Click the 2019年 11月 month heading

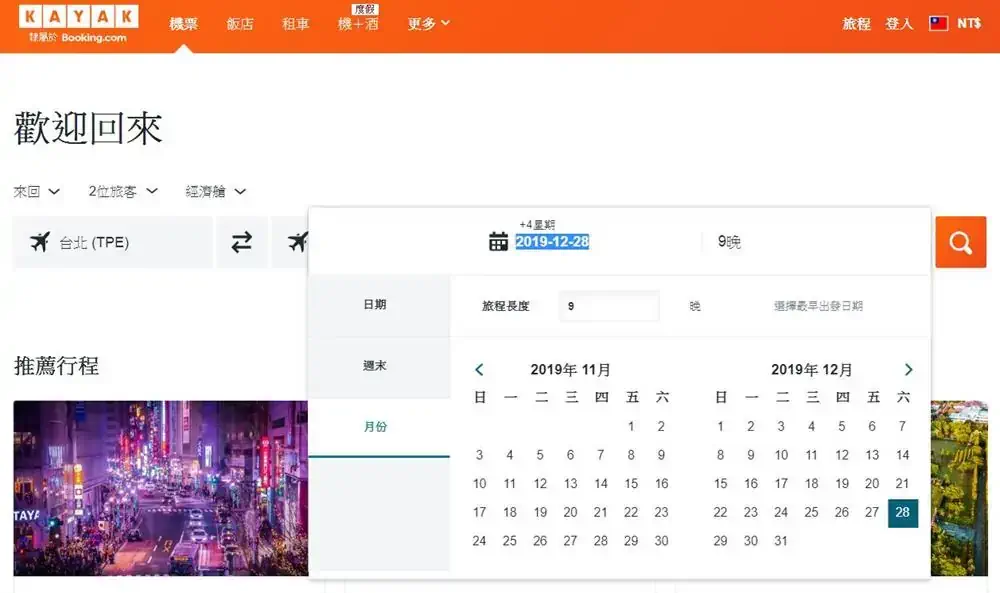coord(570,370)
